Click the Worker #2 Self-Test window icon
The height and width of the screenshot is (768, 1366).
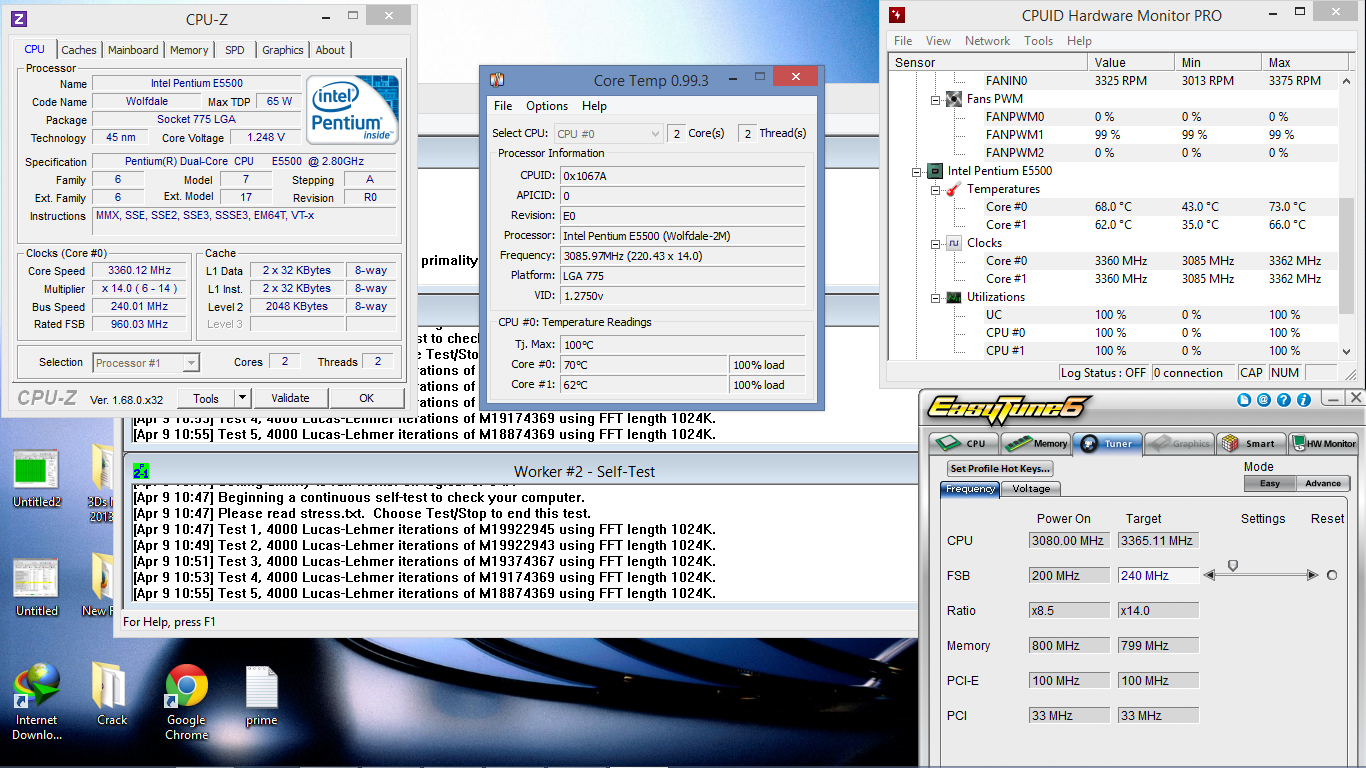(141, 471)
